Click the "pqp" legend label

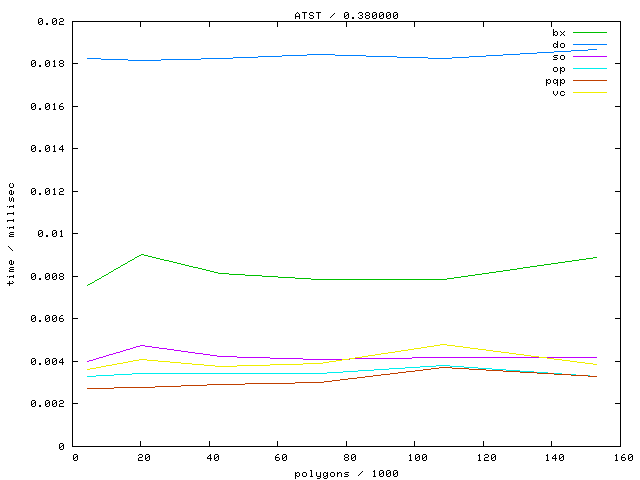tap(555, 81)
